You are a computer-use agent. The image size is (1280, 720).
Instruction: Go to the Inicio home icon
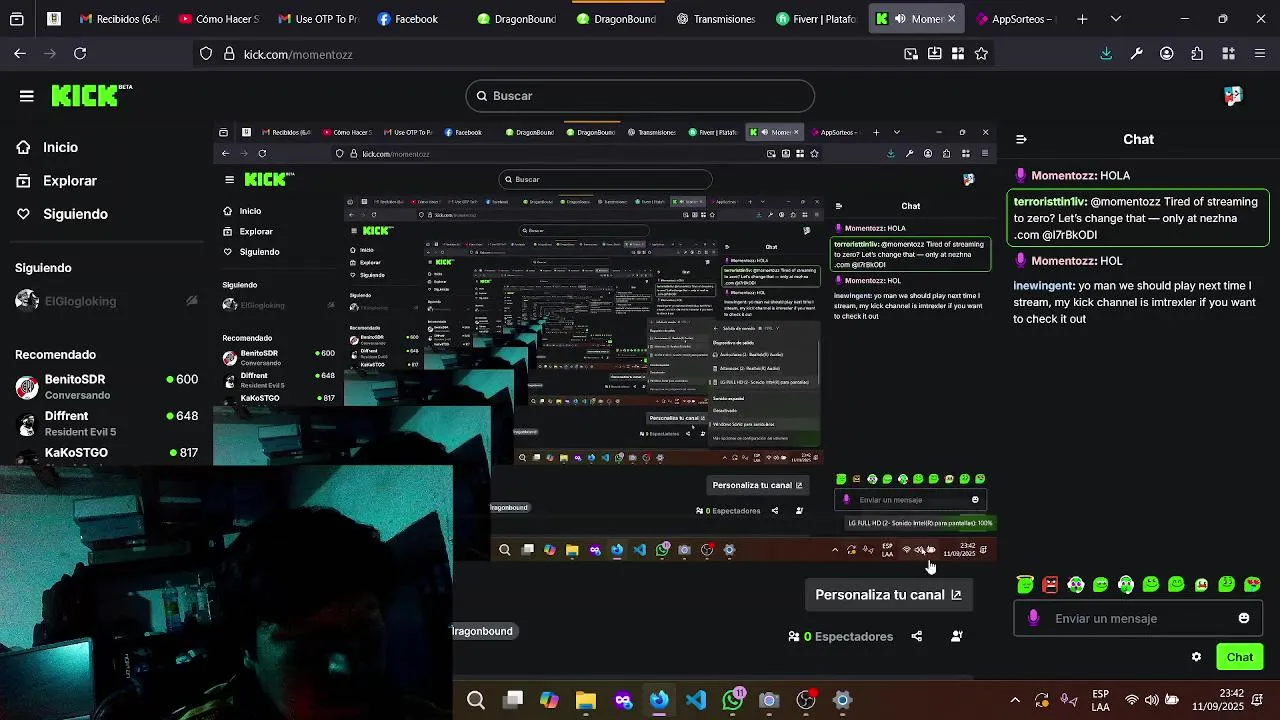click(23, 147)
